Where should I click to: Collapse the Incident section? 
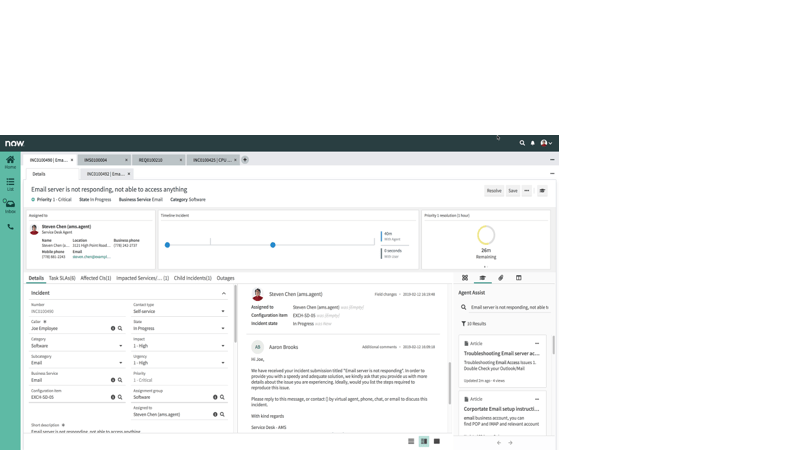click(224, 293)
